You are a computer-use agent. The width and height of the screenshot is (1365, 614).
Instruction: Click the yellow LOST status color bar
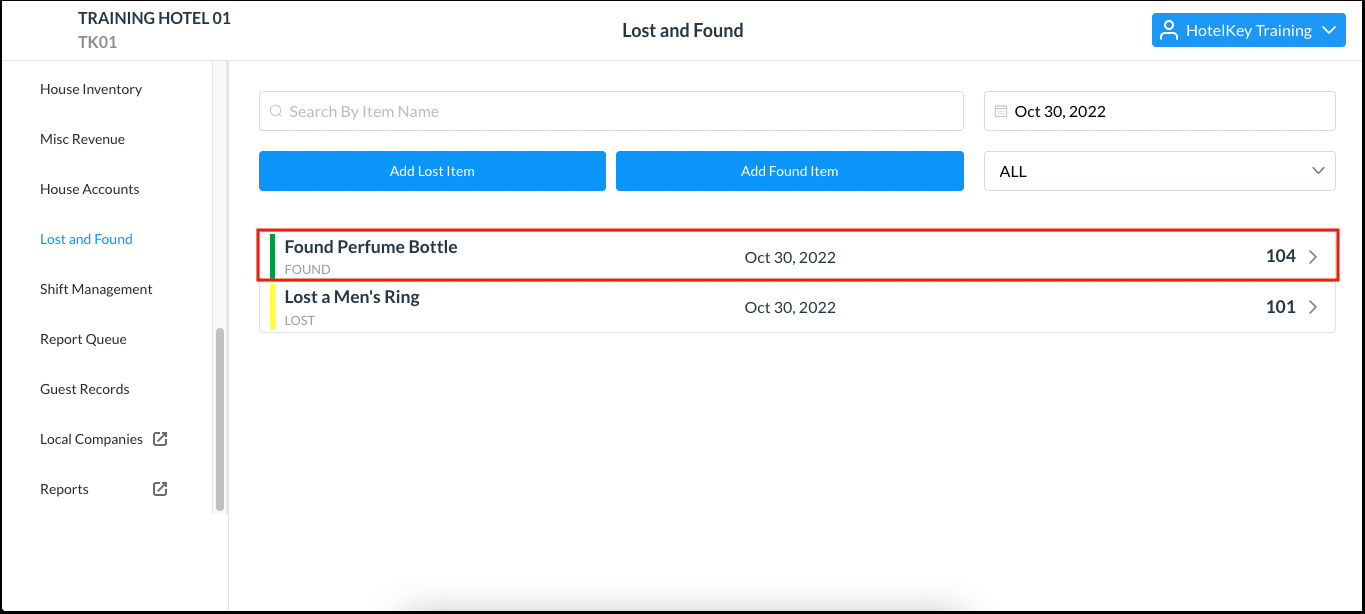coord(271,306)
